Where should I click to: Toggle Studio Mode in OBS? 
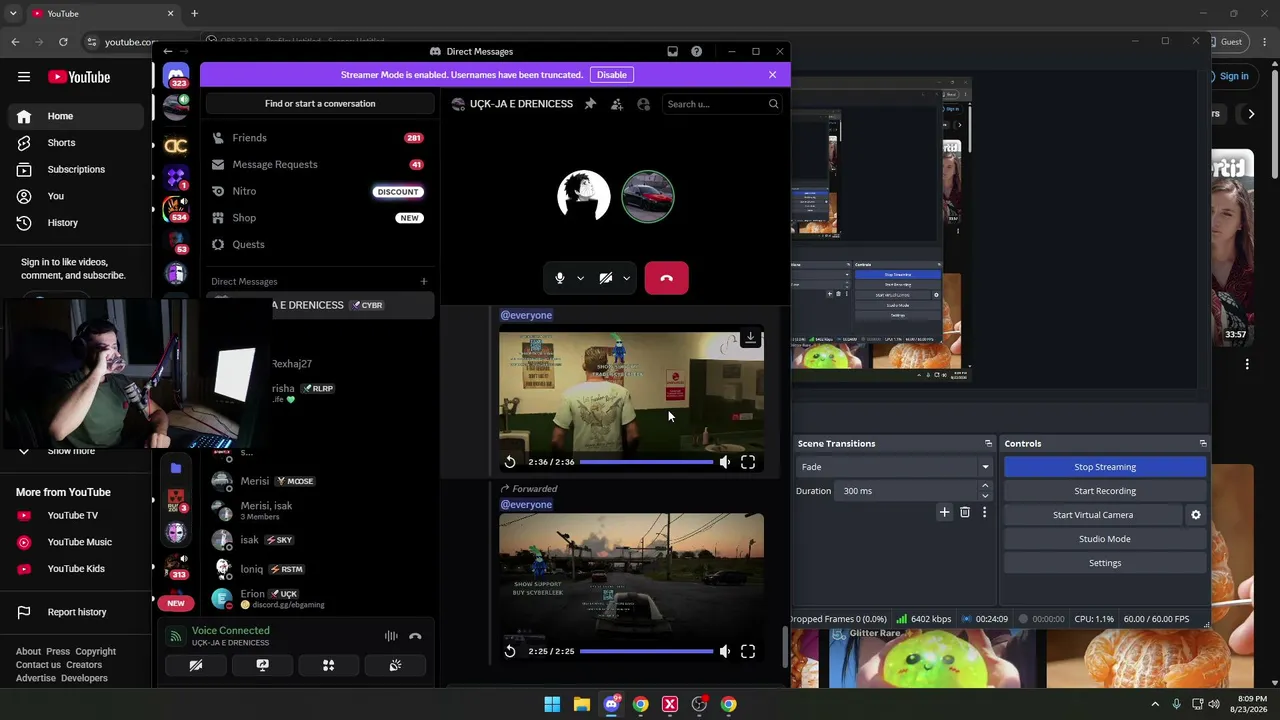click(x=1105, y=539)
